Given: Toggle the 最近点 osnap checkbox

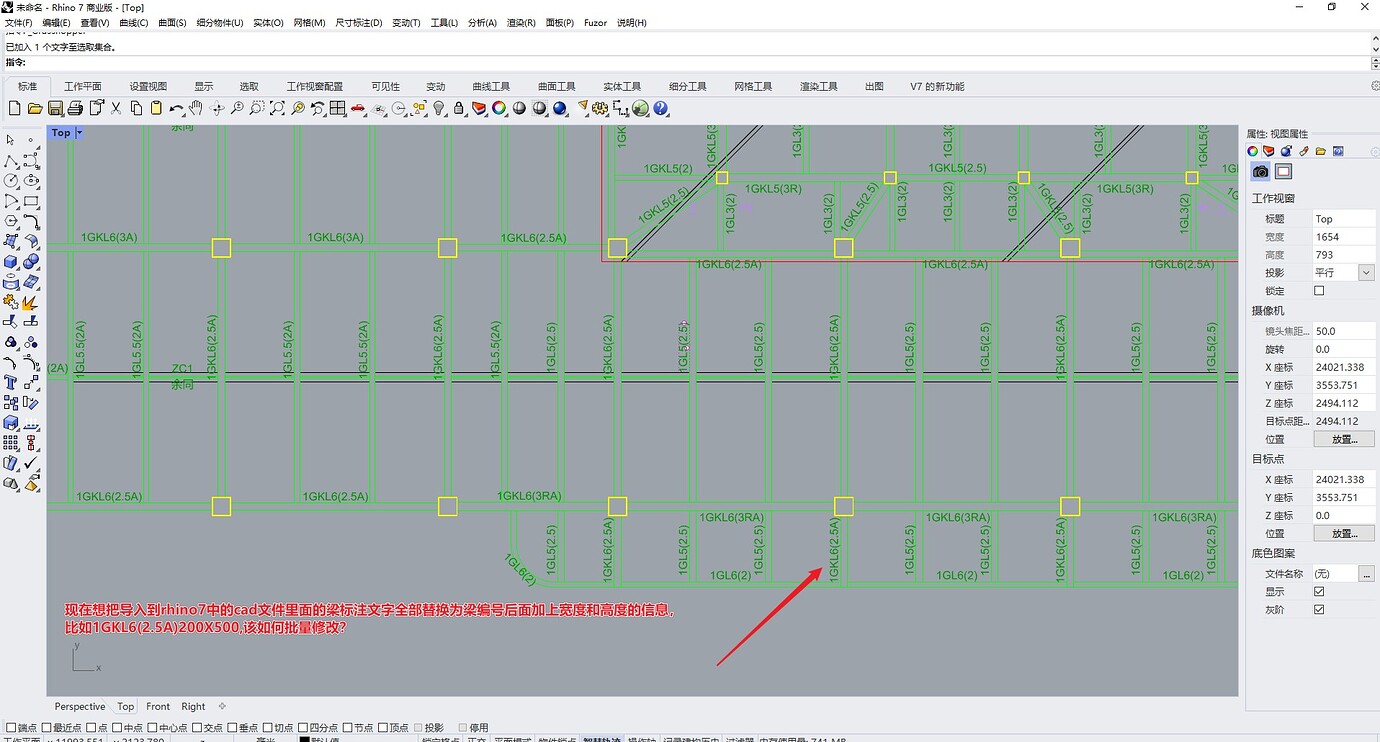Looking at the screenshot, I should coord(47,728).
